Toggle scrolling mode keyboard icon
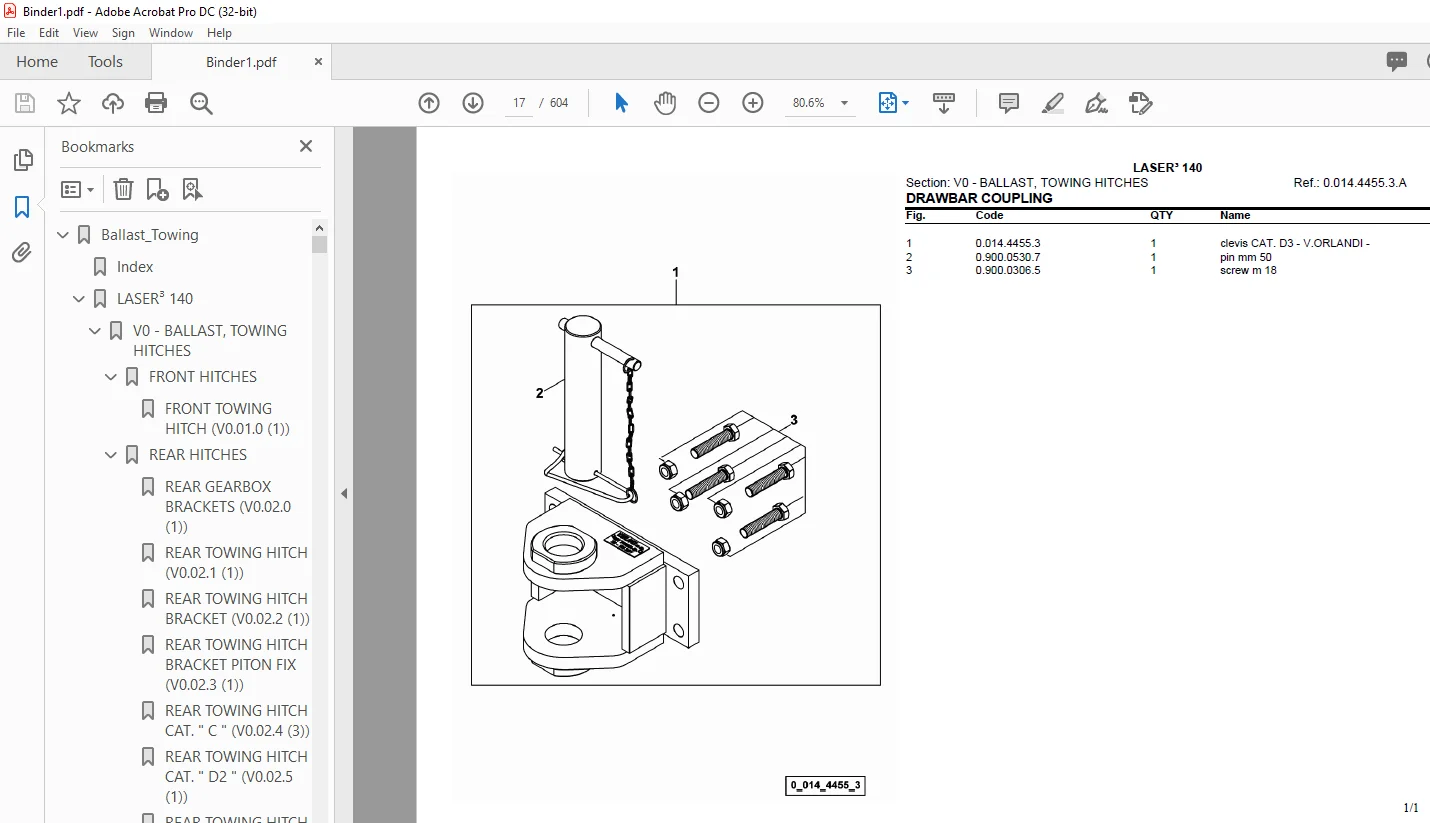Viewport: 1430px width, 823px height. click(944, 103)
